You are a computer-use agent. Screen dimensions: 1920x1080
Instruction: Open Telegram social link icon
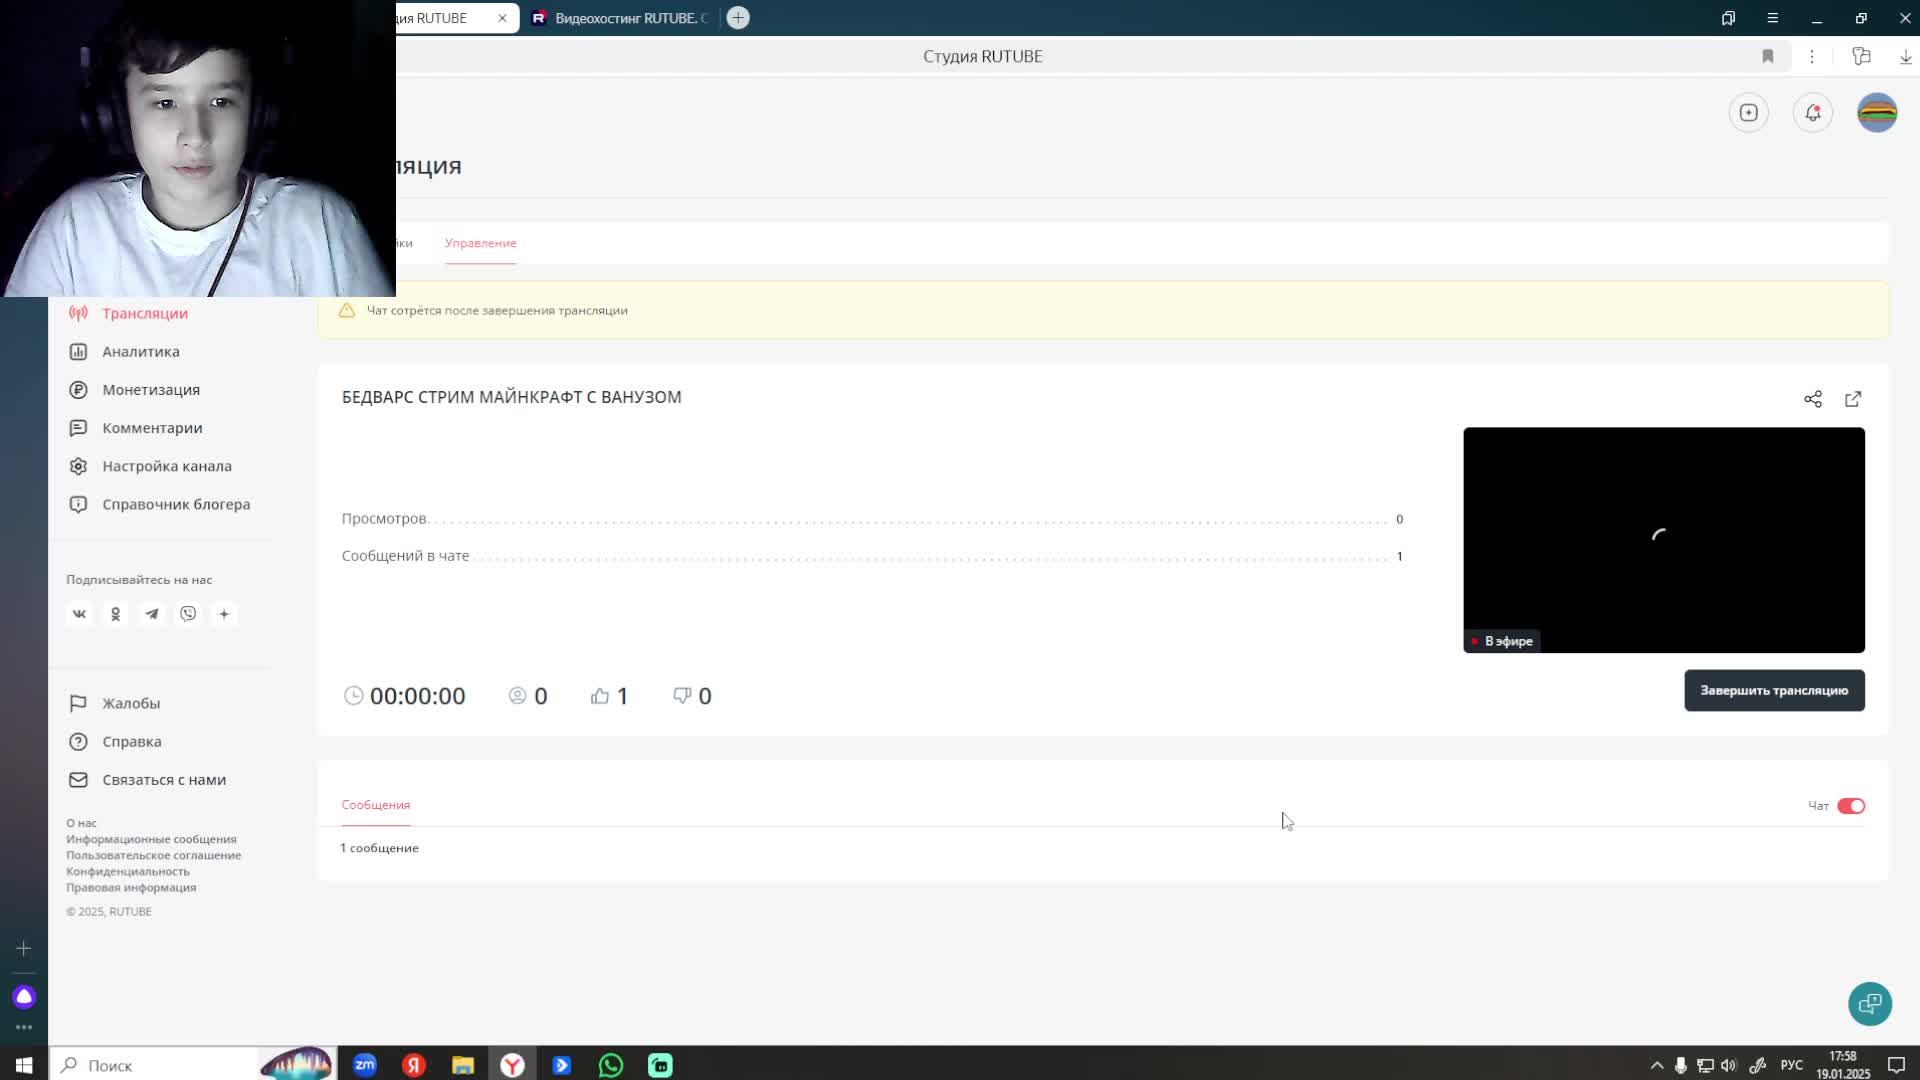click(152, 614)
